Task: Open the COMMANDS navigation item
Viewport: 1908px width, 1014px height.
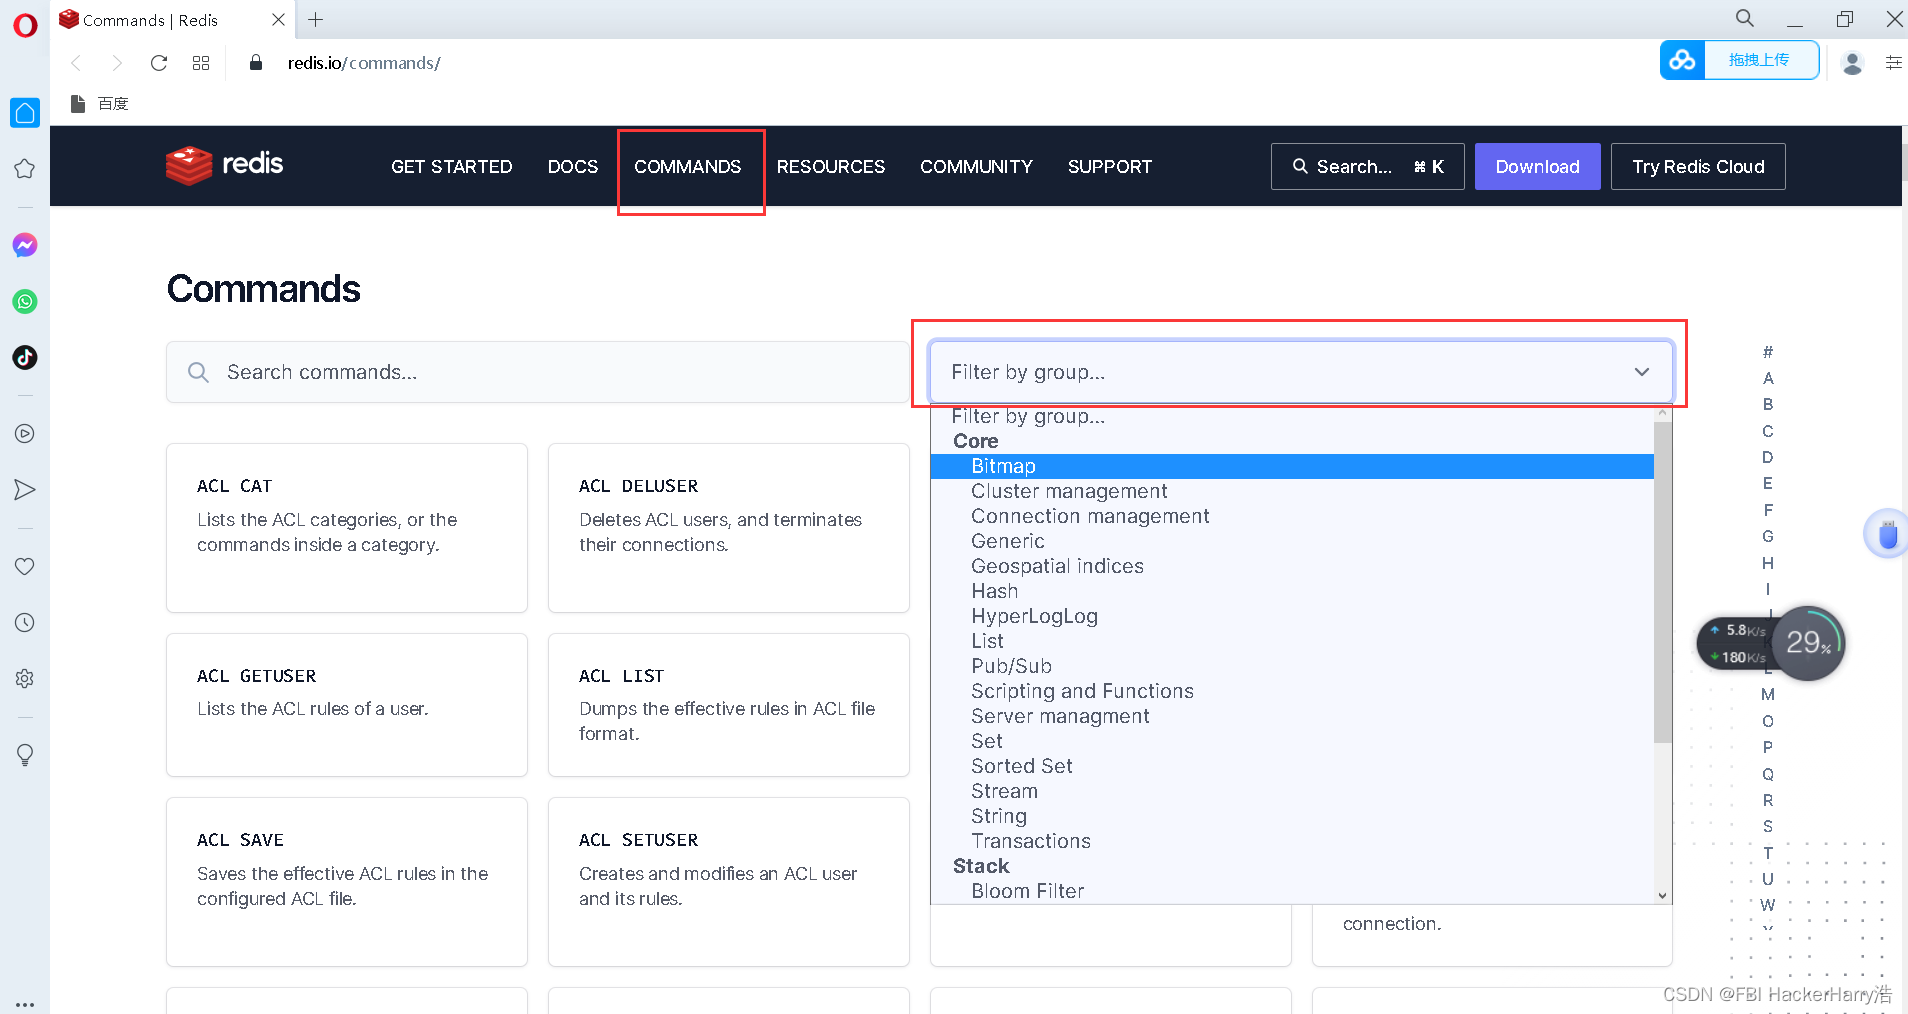Action: point(688,167)
